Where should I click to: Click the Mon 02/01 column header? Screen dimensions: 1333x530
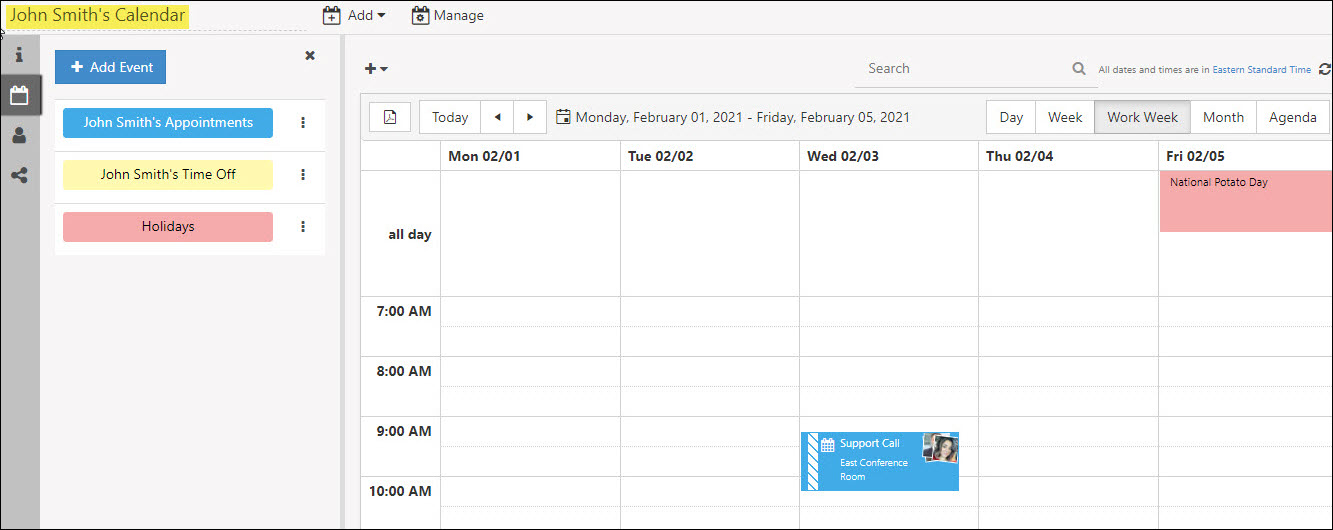[530, 156]
